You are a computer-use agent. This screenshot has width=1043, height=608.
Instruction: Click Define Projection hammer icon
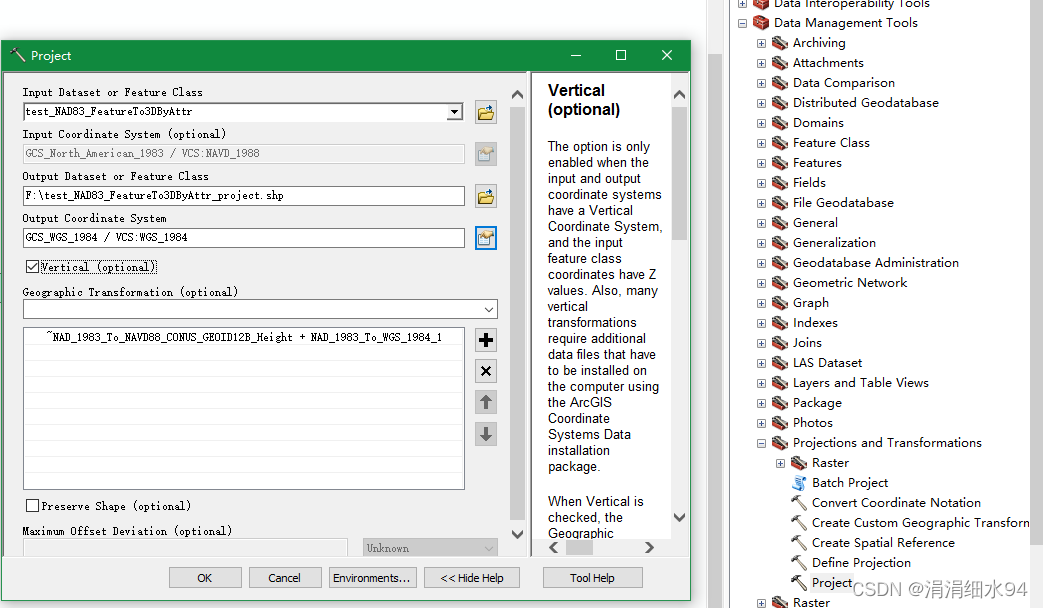click(x=799, y=563)
